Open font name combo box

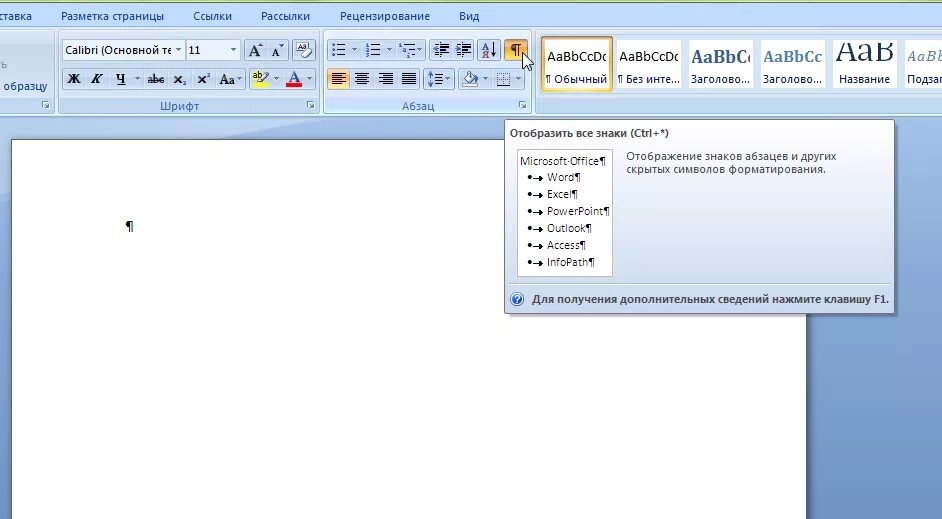click(123, 50)
